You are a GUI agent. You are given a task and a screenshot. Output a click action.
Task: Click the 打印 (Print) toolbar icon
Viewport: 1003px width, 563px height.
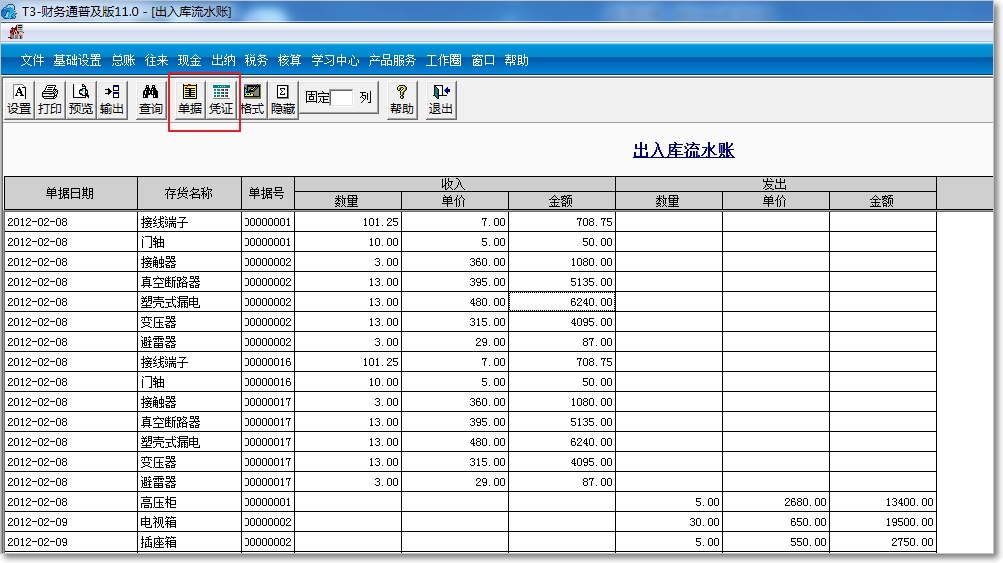[50, 99]
